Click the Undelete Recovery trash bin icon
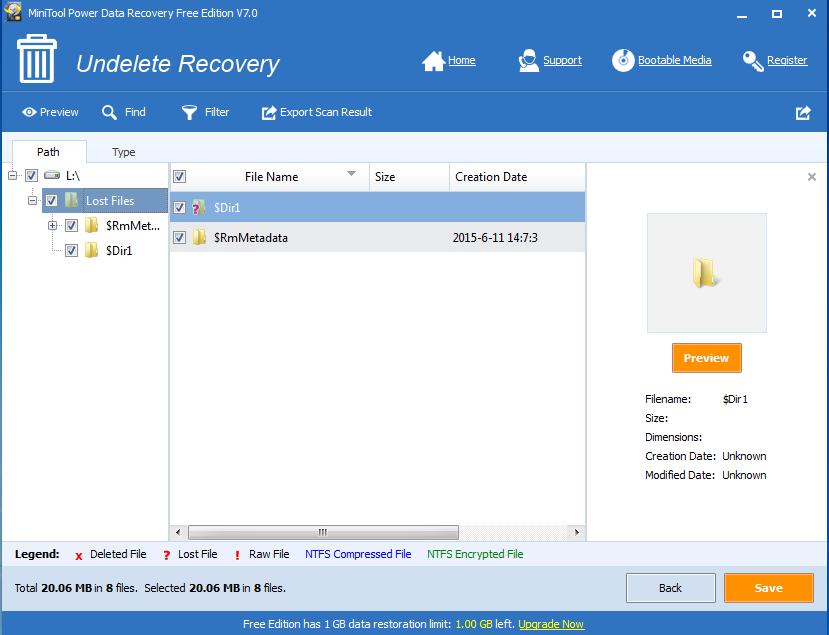This screenshot has height=635, width=829. click(x=37, y=59)
